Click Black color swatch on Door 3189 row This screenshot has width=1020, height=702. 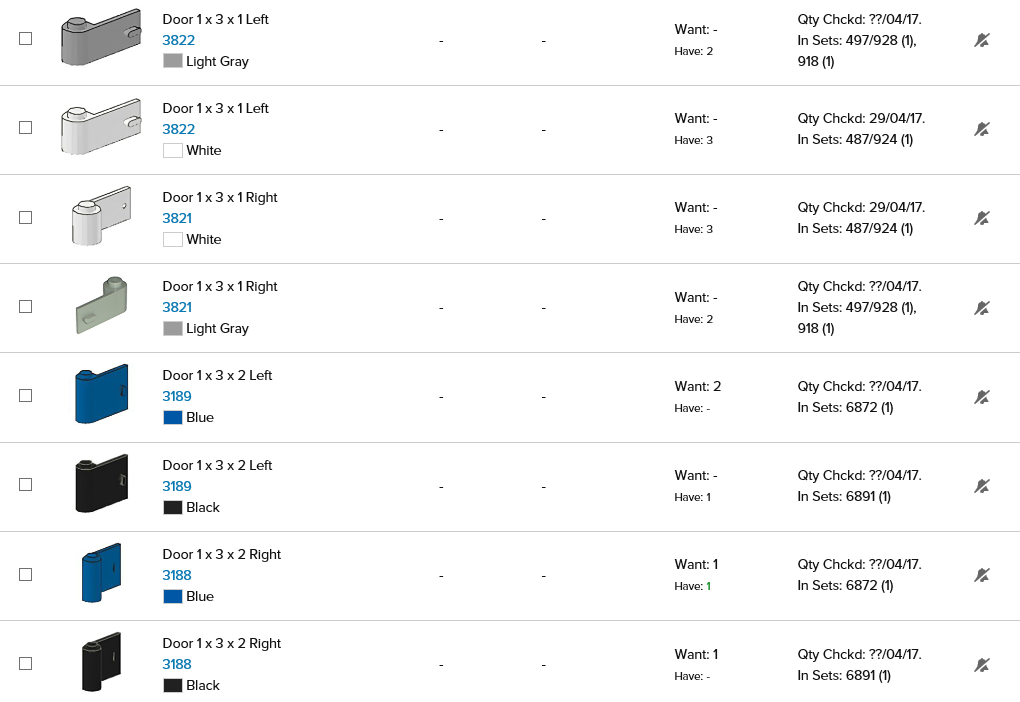click(172, 507)
